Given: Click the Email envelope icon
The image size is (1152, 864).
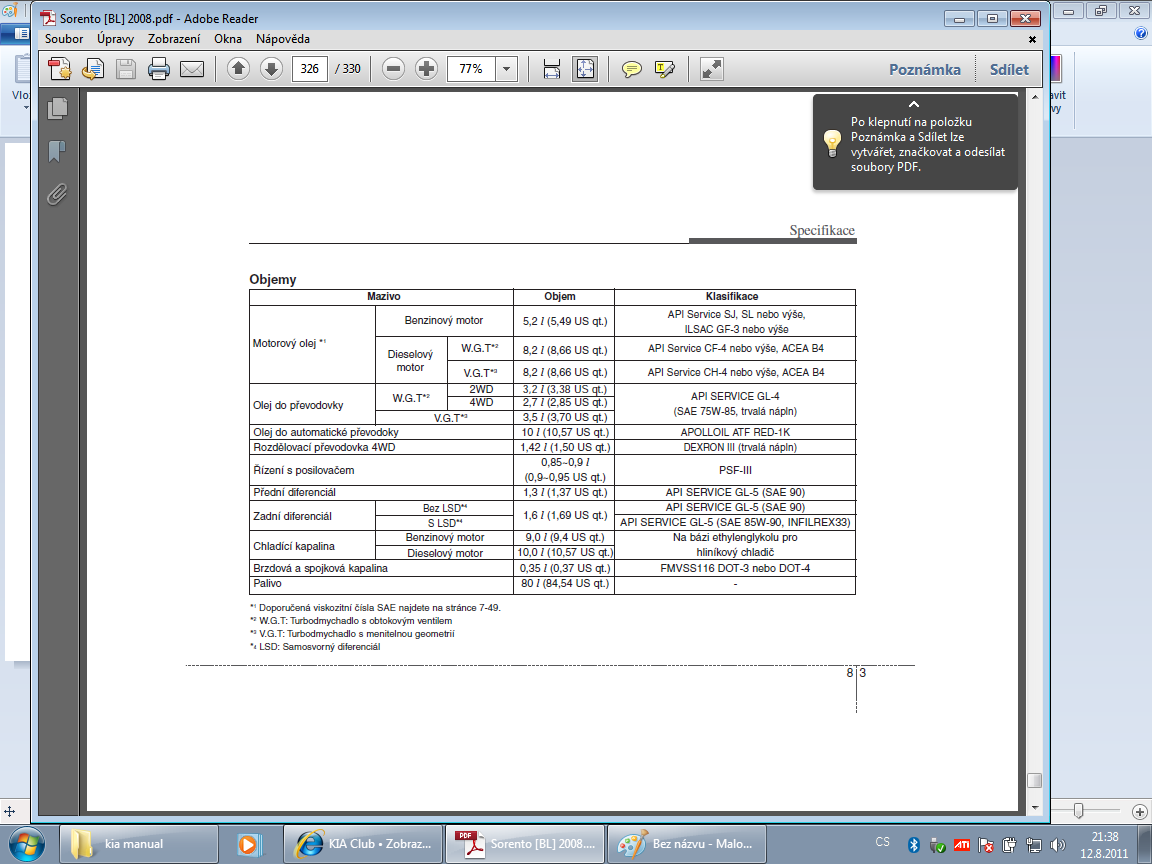Looking at the screenshot, I should tap(192, 69).
